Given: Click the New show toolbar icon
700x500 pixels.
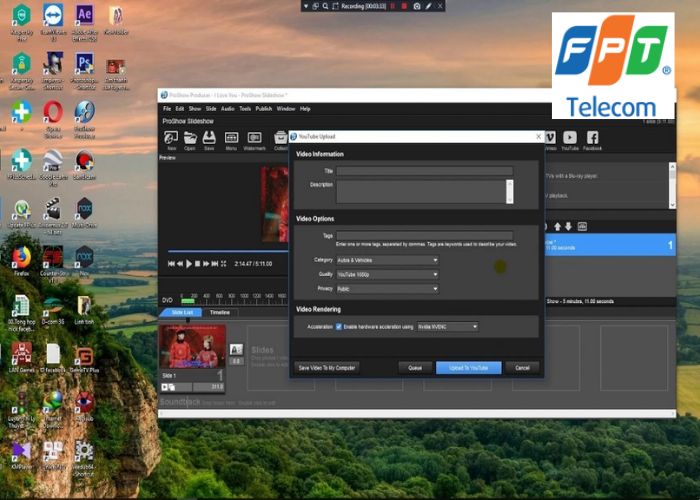Looking at the screenshot, I should pyautogui.click(x=171, y=138).
